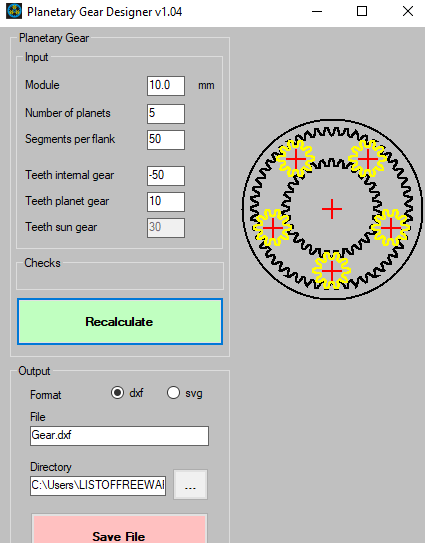
Task: Click the File name field Gear.dxf
Action: point(119,436)
